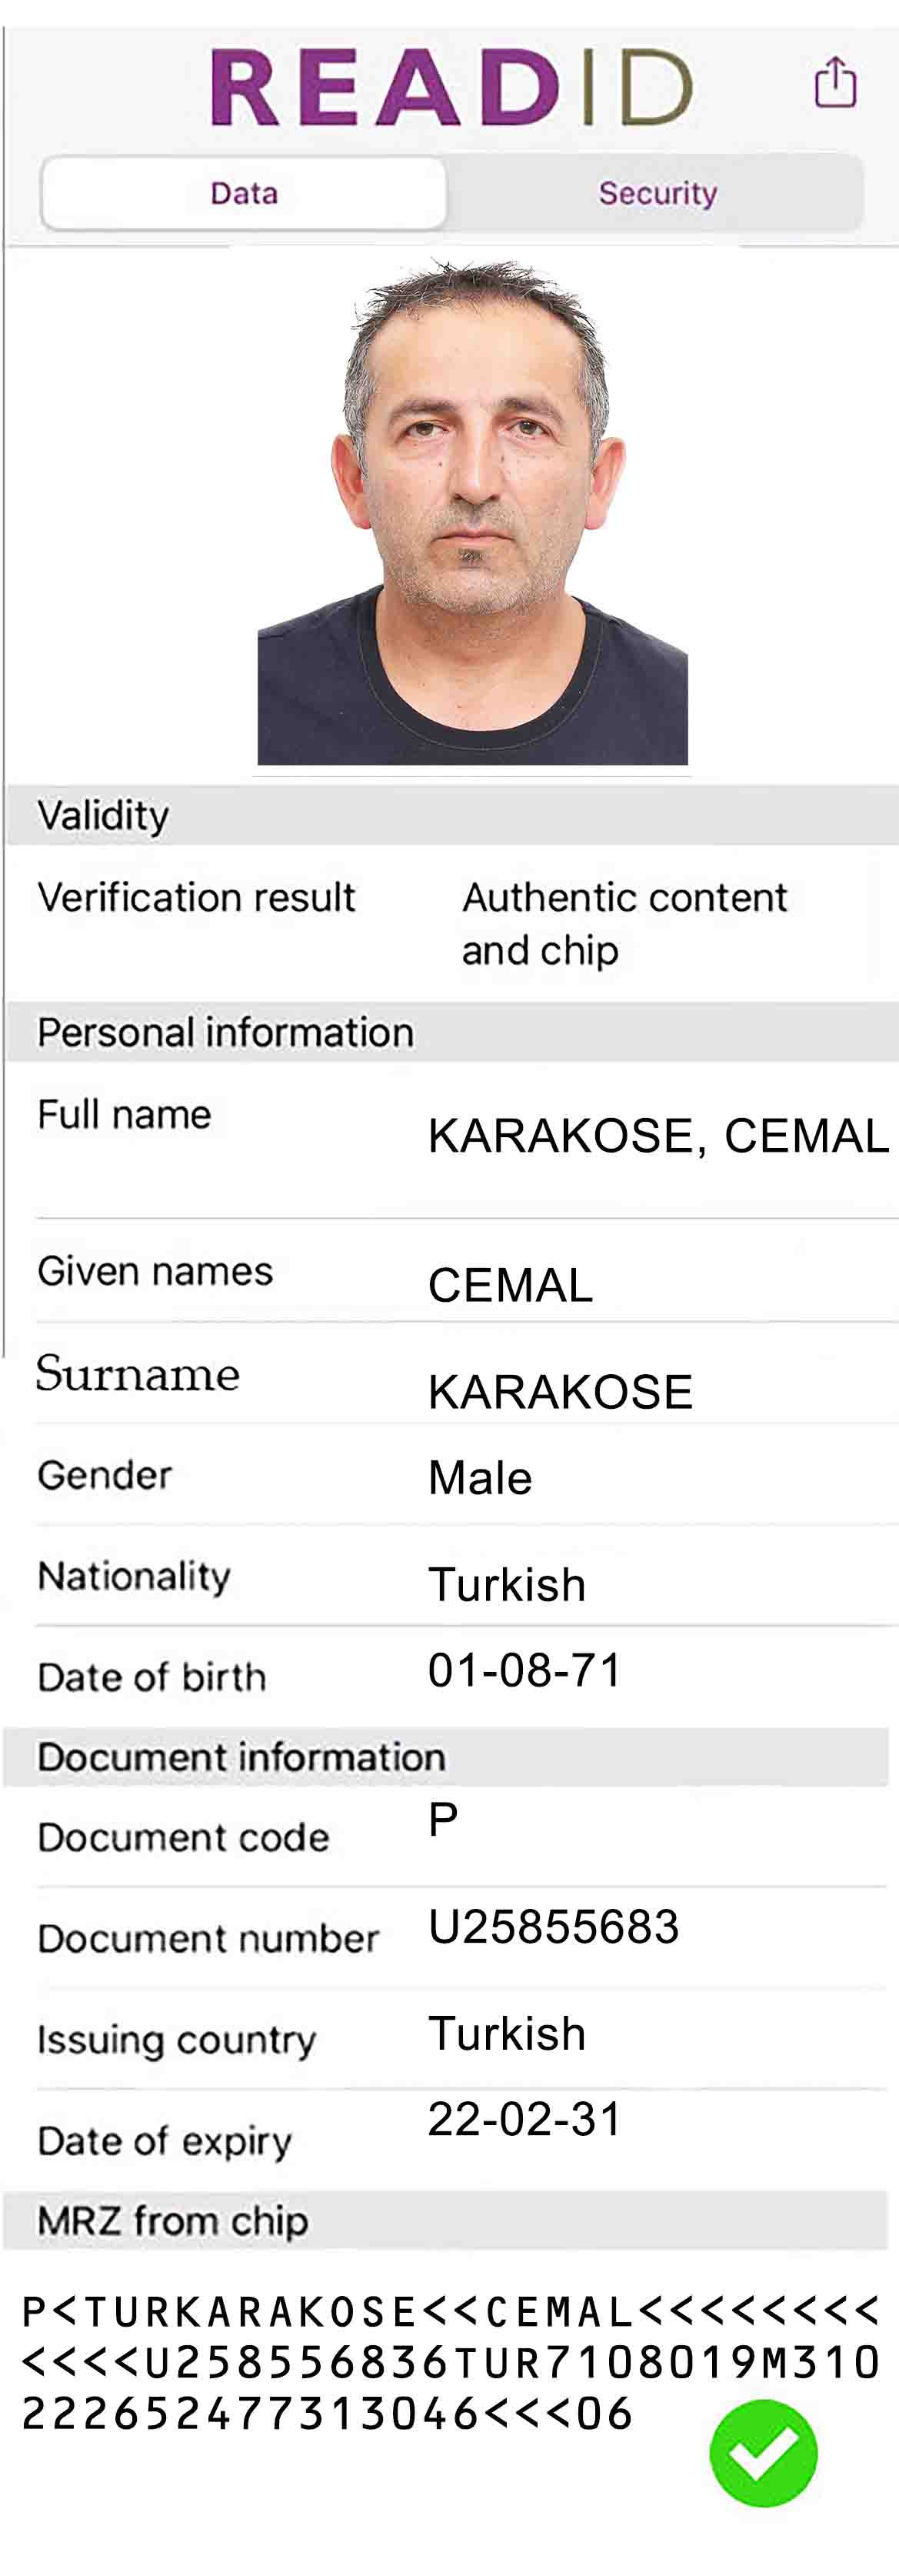Tap the Full name value KARAKOSE, CEMAL
Image resolution: width=899 pixels, height=2576 pixels.
[658, 1136]
